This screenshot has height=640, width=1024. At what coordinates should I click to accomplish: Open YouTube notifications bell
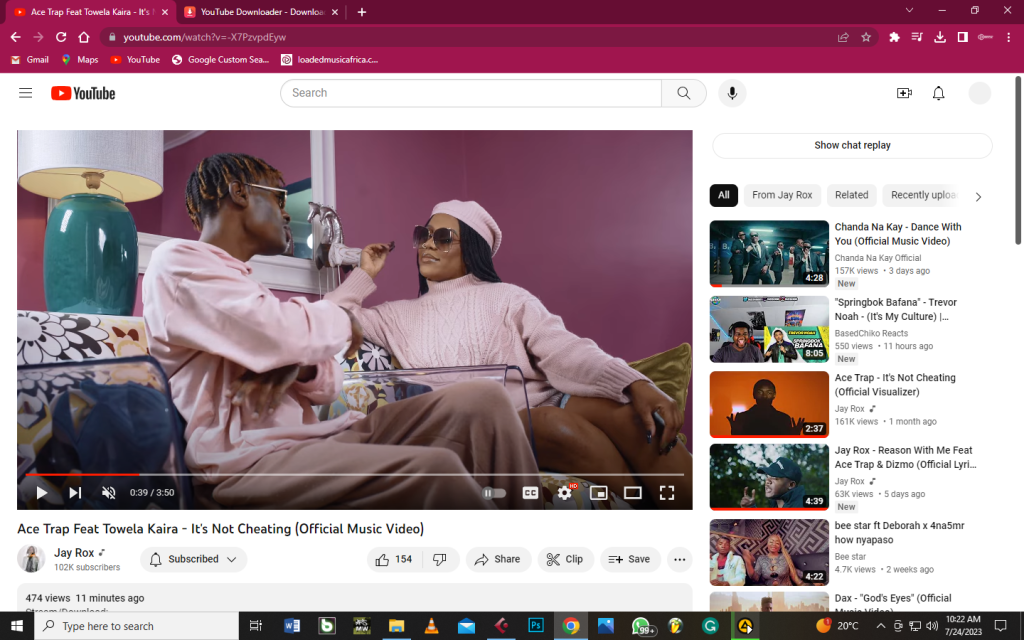tap(938, 93)
